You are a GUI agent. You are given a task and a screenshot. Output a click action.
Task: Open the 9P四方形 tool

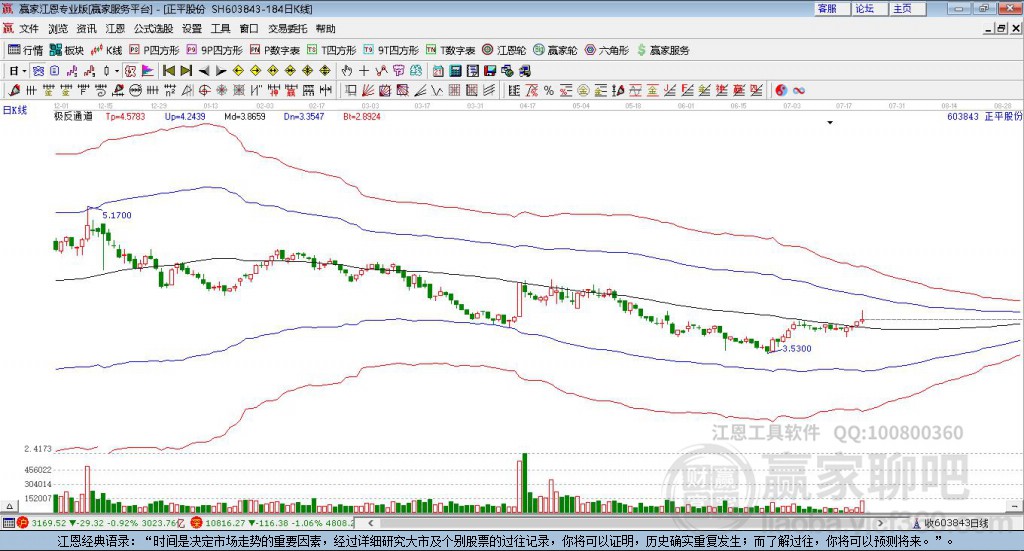214,50
